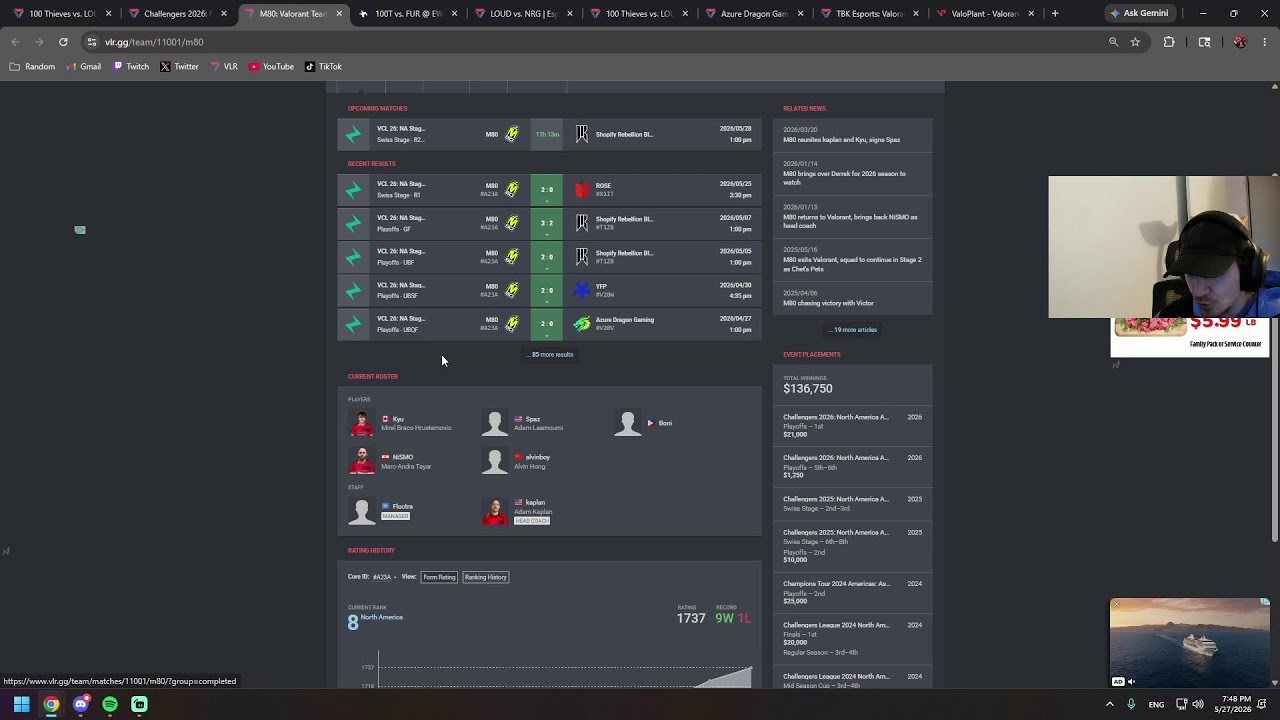Open the Twitch bookmark
The image size is (1280, 720).
pyautogui.click(x=131, y=67)
